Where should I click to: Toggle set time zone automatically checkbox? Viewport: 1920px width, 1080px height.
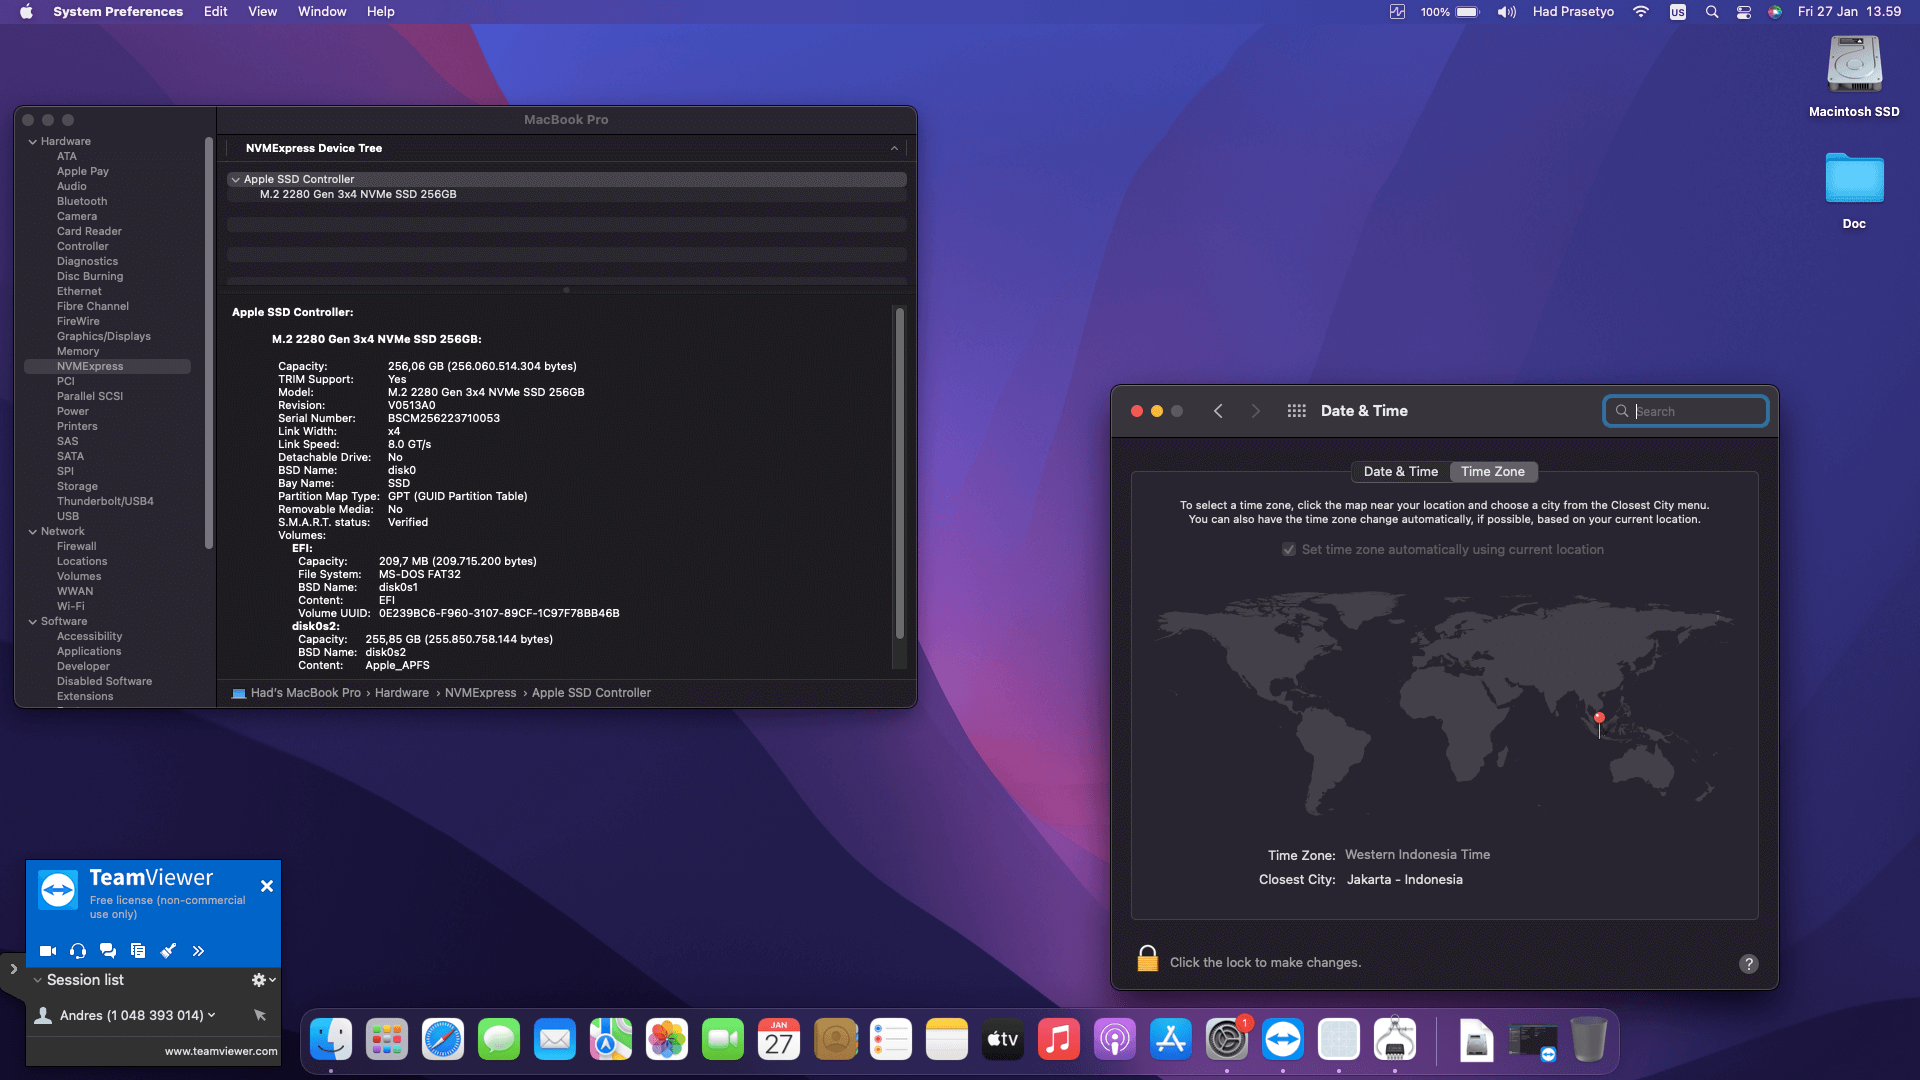click(x=1289, y=550)
